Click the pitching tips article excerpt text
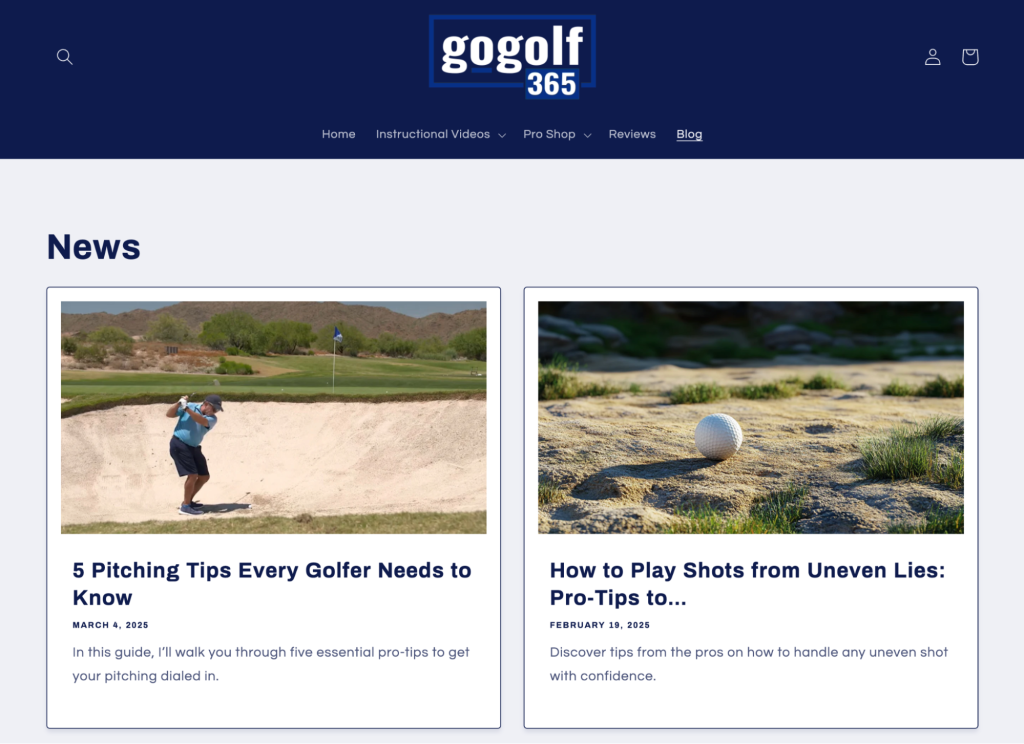The image size is (1024, 744). click(x=271, y=664)
